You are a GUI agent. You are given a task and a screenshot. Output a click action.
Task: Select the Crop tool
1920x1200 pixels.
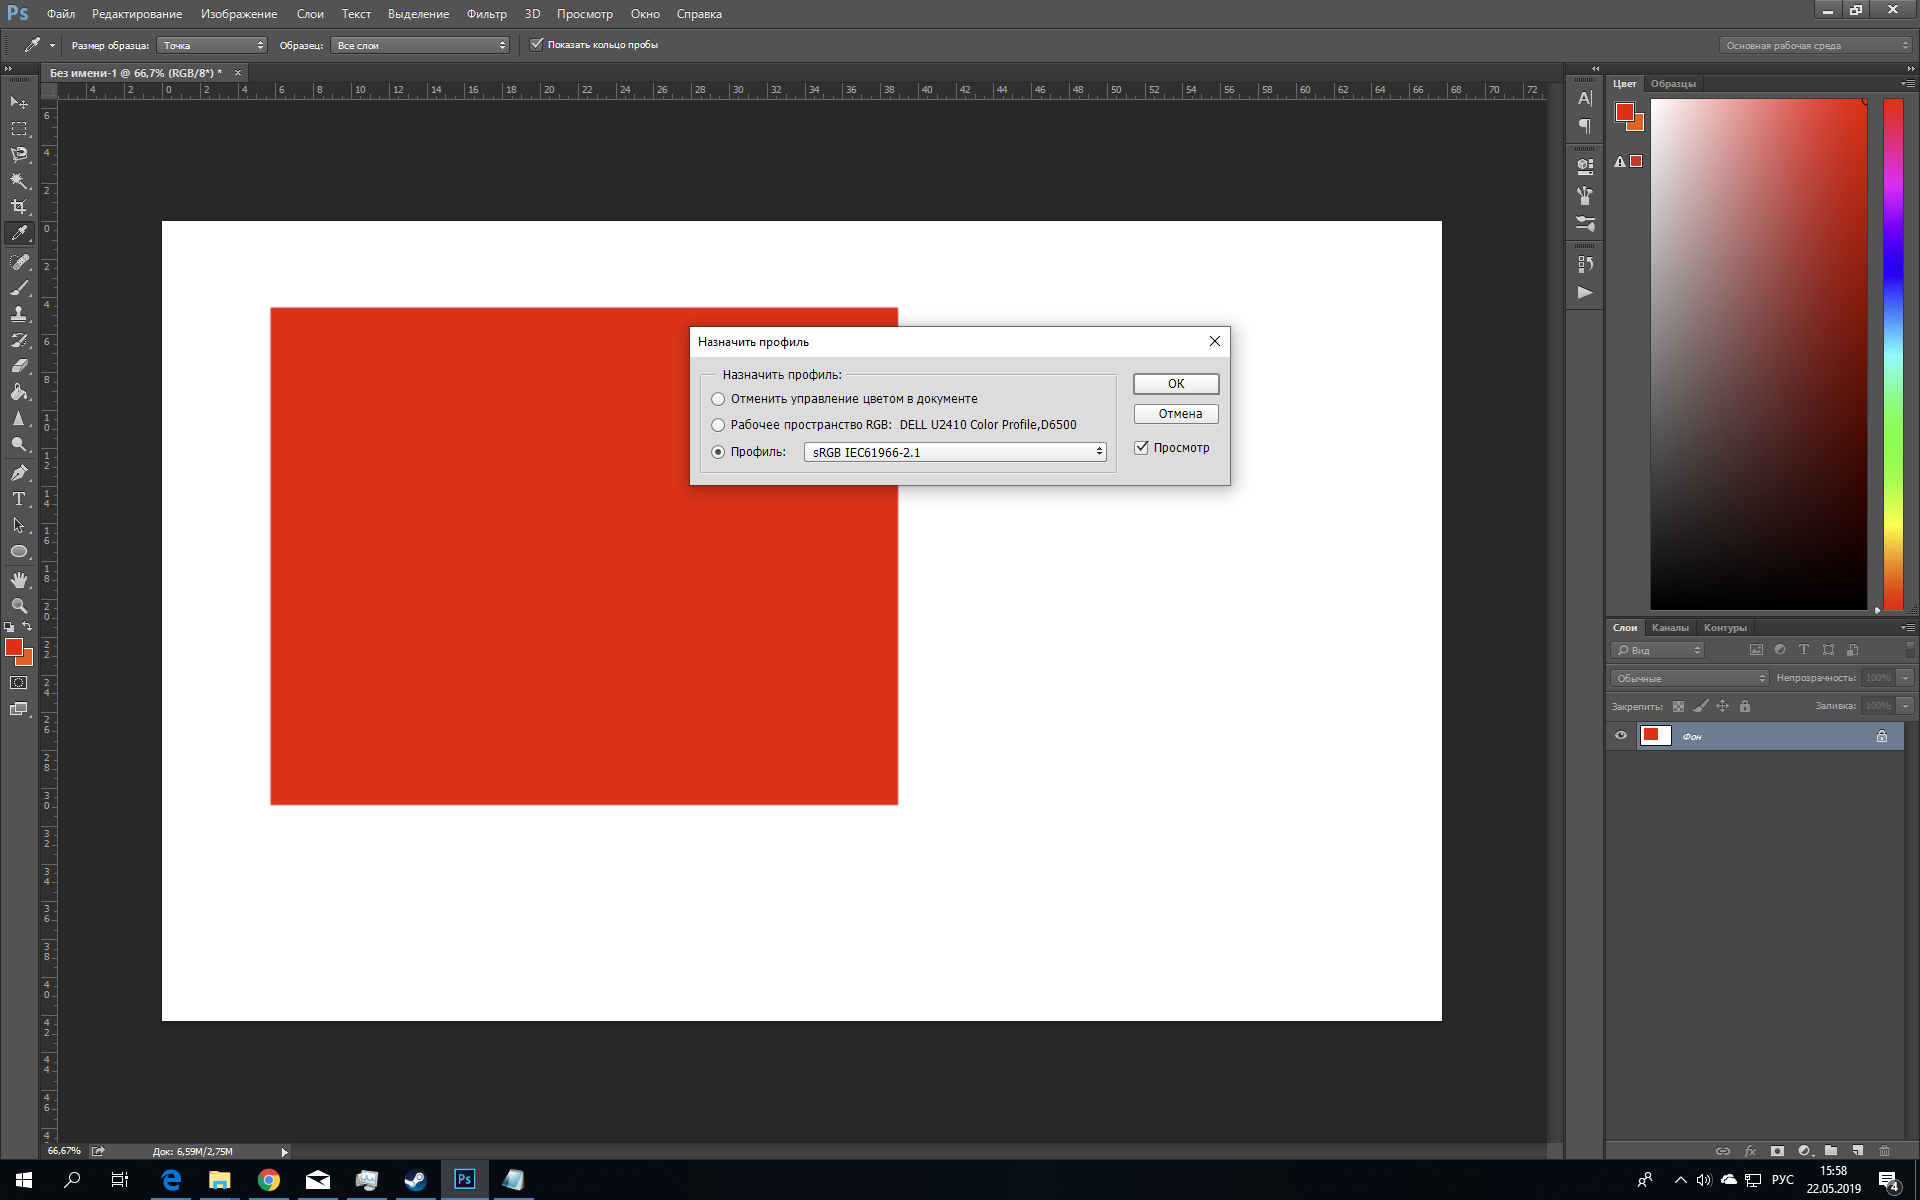pyautogui.click(x=19, y=206)
